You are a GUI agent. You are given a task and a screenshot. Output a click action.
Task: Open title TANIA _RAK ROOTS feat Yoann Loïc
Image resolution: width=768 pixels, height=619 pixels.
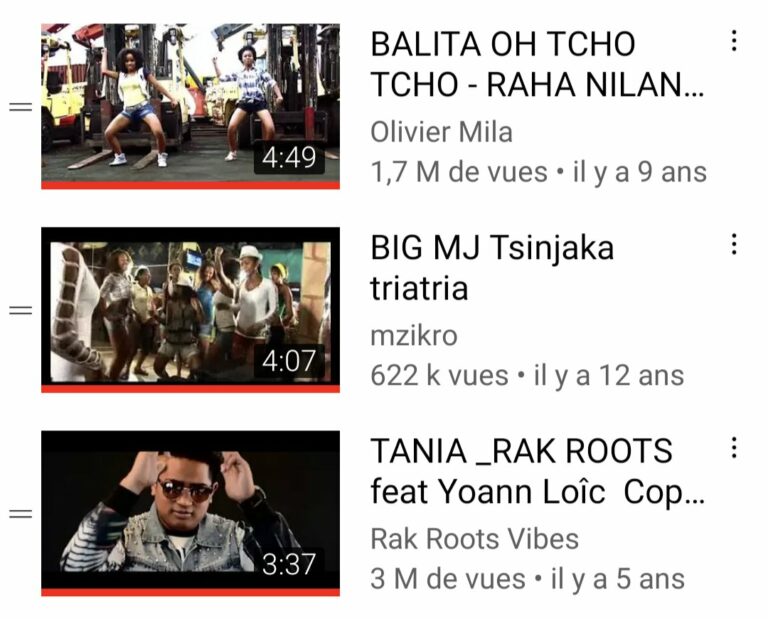[537, 471]
